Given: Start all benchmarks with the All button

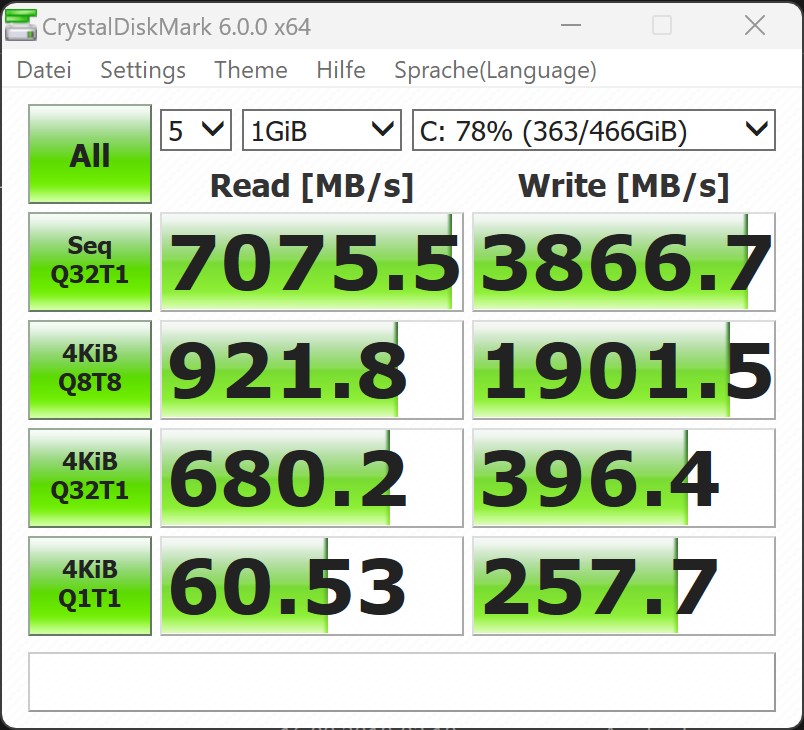Looking at the screenshot, I should tap(90, 154).
